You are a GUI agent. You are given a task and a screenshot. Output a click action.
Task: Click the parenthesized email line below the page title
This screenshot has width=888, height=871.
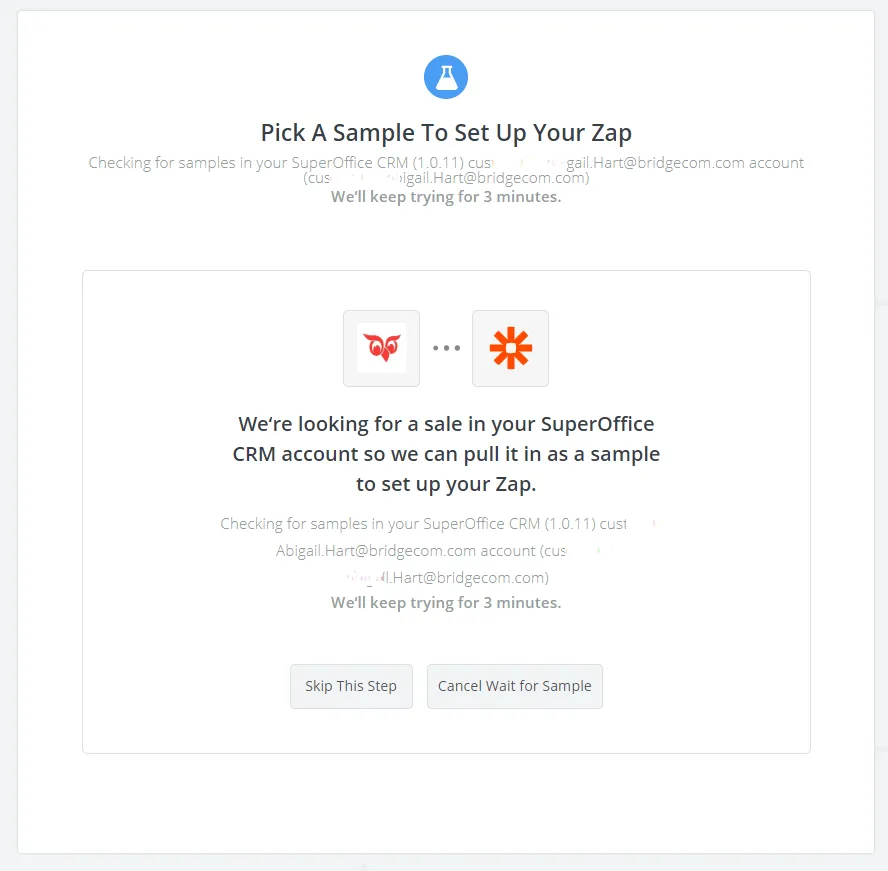(x=446, y=179)
